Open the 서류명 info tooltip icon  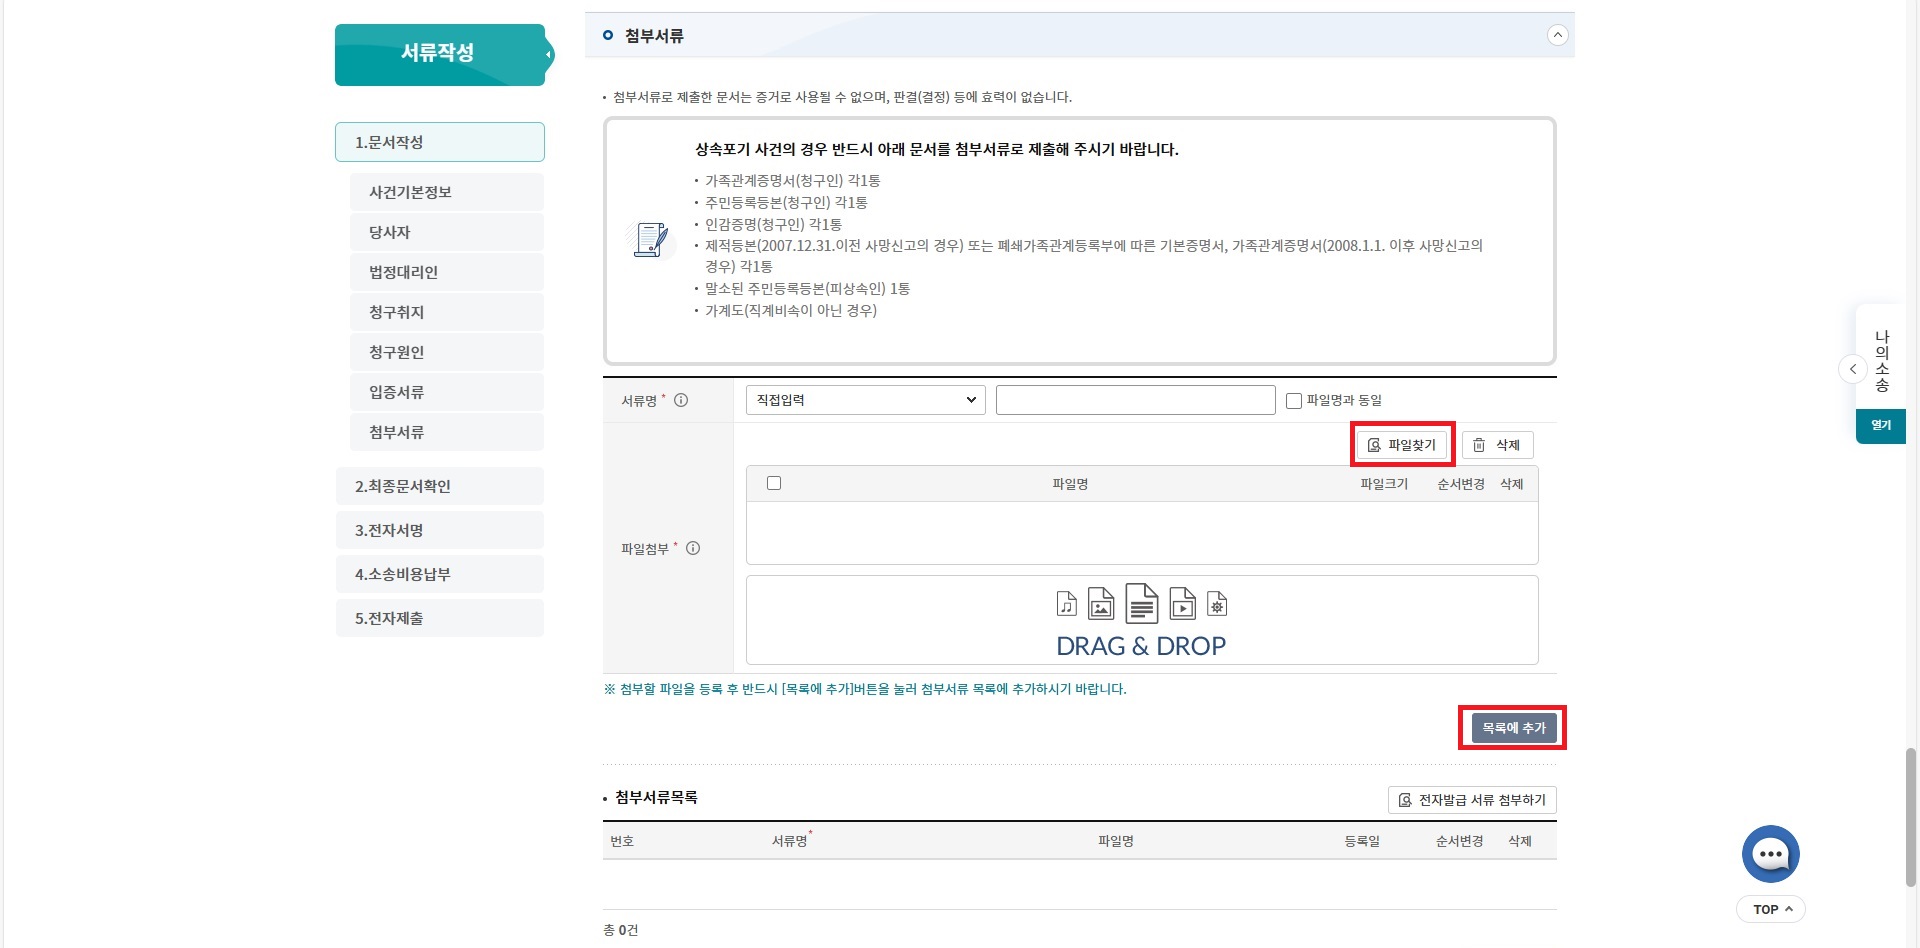(x=682, y=400)
